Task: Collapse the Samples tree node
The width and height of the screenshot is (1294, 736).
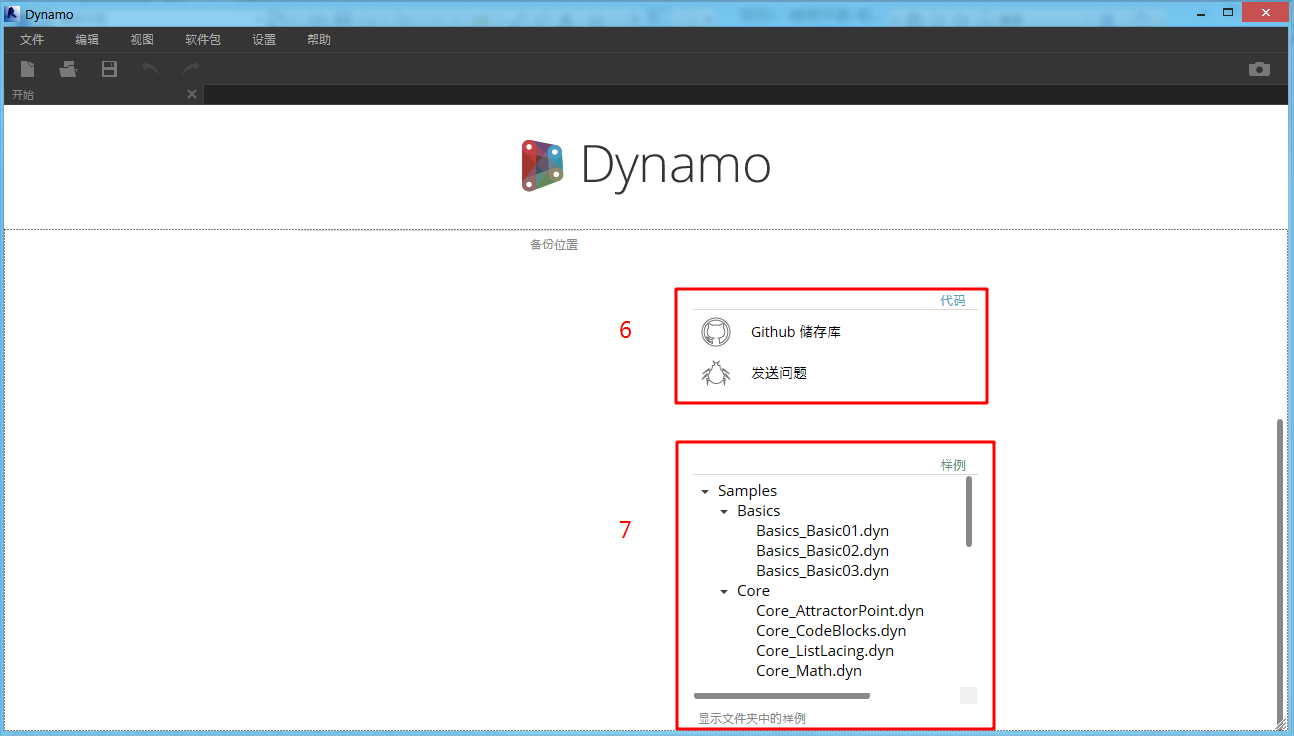Action: (x=705, y=492)
